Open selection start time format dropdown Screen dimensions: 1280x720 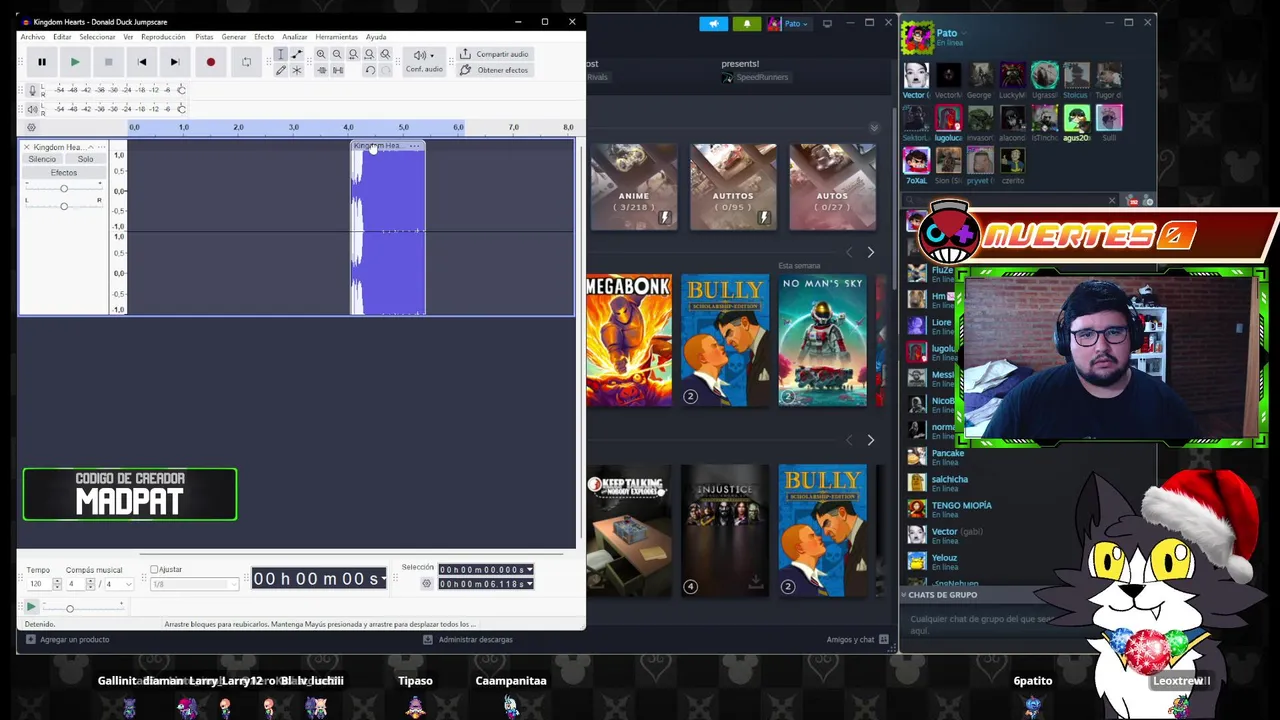point(529,570)
